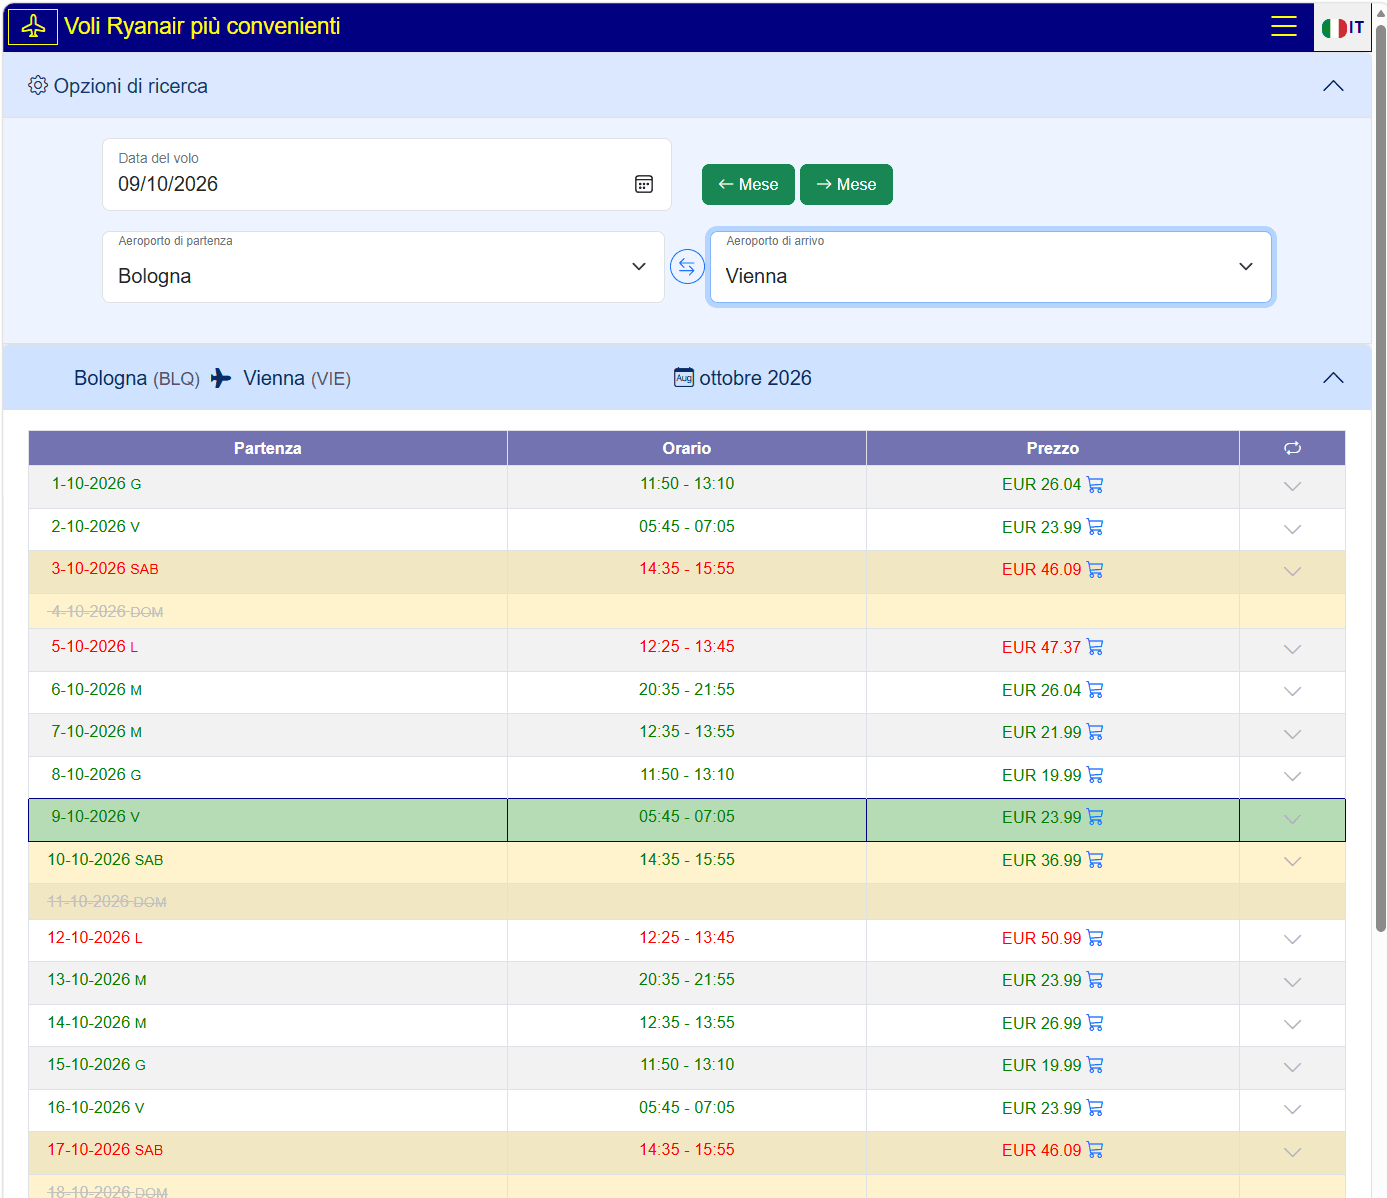Click the cart icon for 12-10-2026 flight
This screenshot has width=1387, height=1198.
1095,938
